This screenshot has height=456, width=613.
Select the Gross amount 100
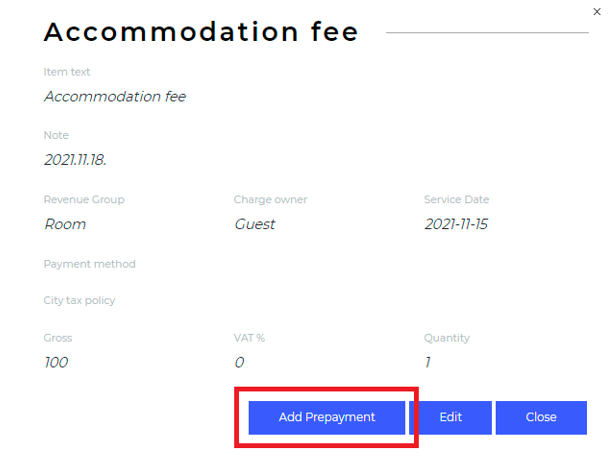point(56,362)
